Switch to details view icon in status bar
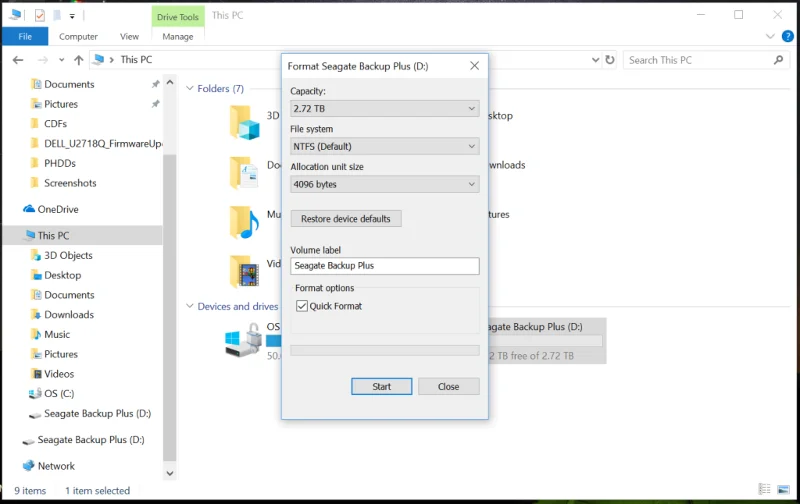Screen dimensions: 800x504 pyautogui.click(x=764, y=489)
